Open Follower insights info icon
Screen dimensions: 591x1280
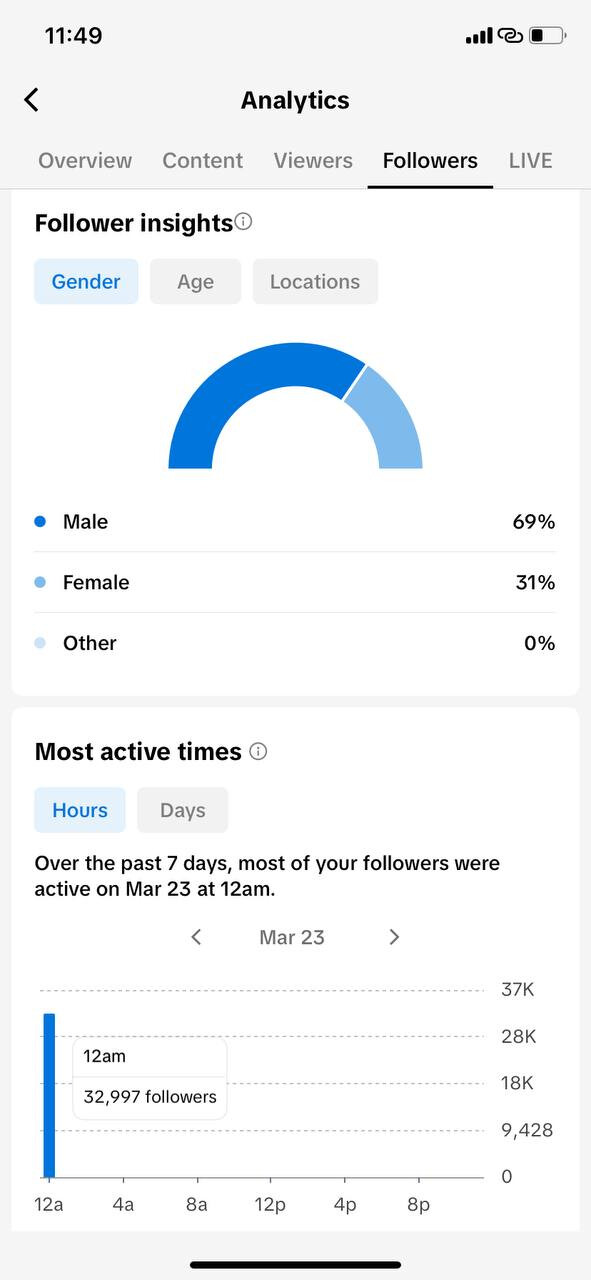243,222
